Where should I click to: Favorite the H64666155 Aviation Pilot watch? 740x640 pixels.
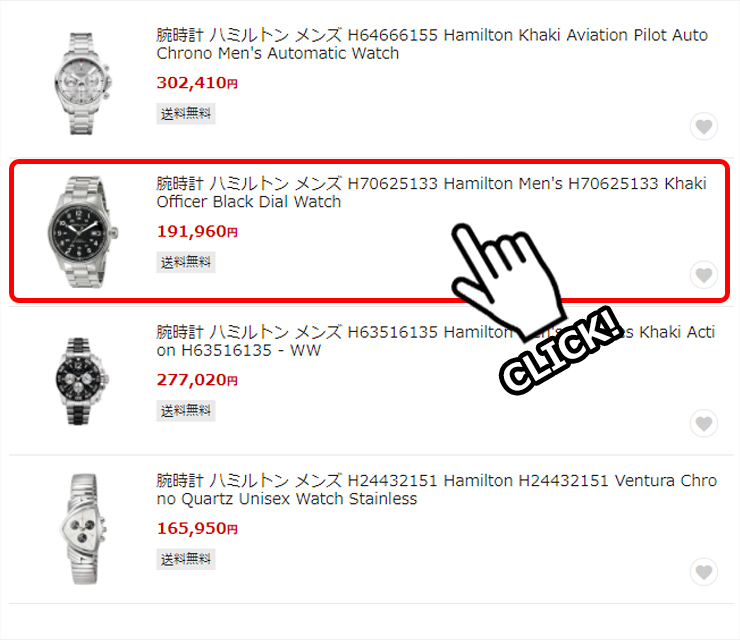tap(704, 126)
